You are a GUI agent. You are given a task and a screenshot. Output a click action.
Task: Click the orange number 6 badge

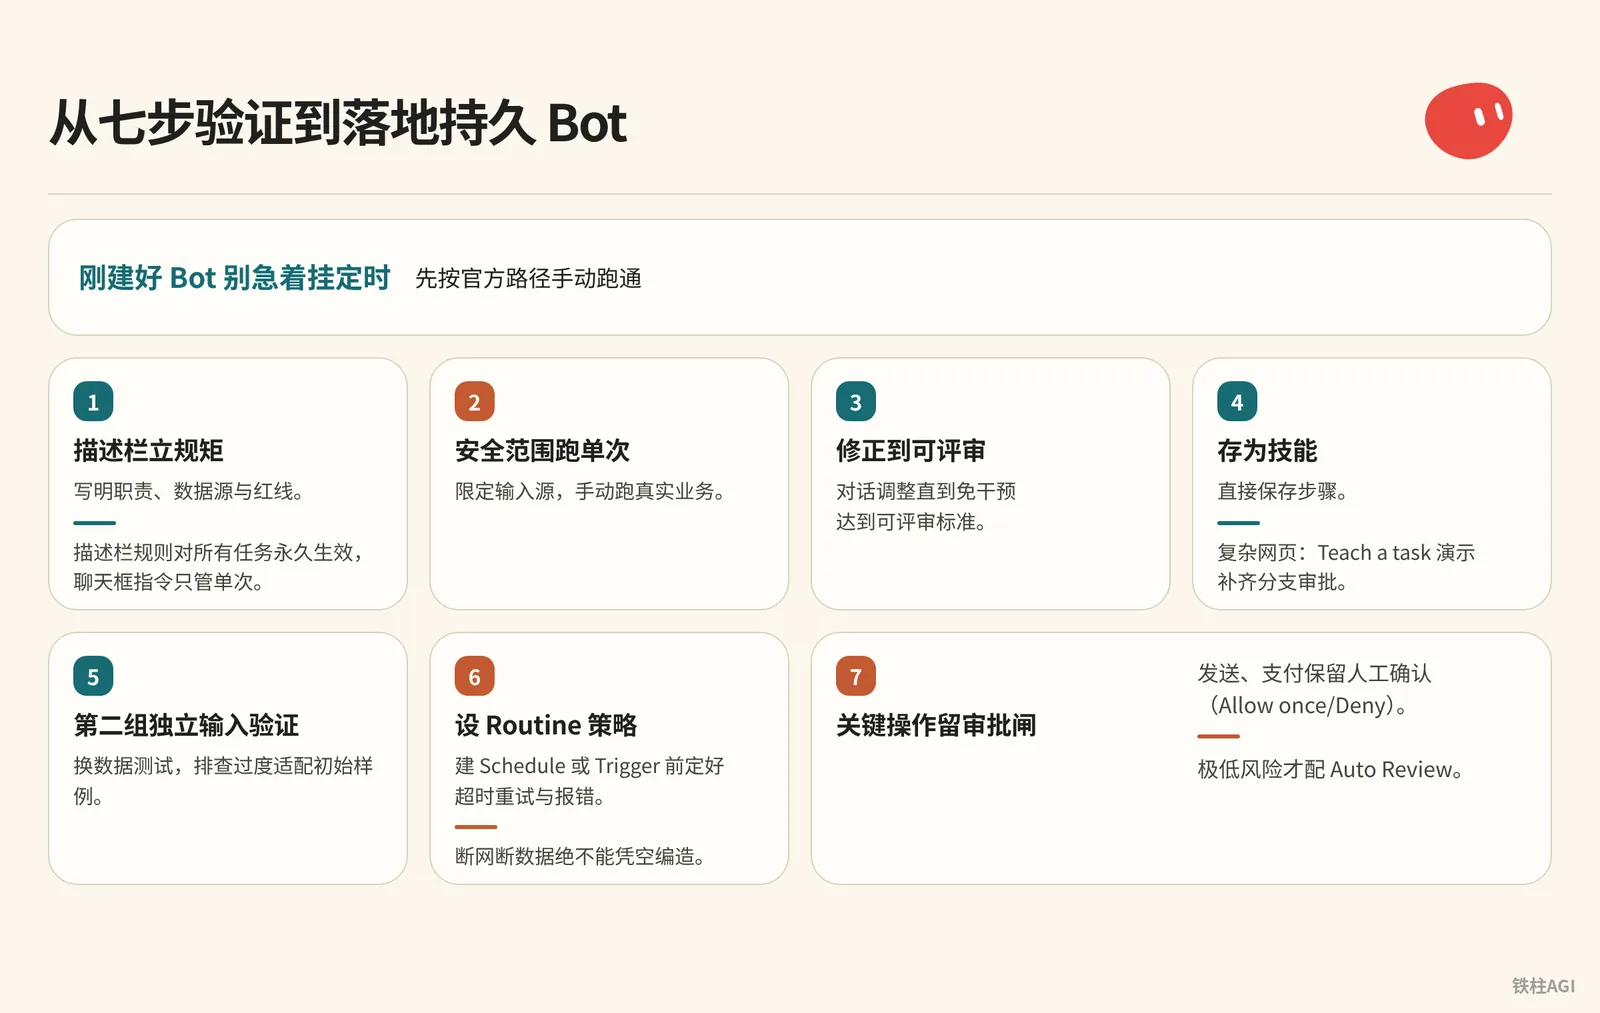[474, 676]
